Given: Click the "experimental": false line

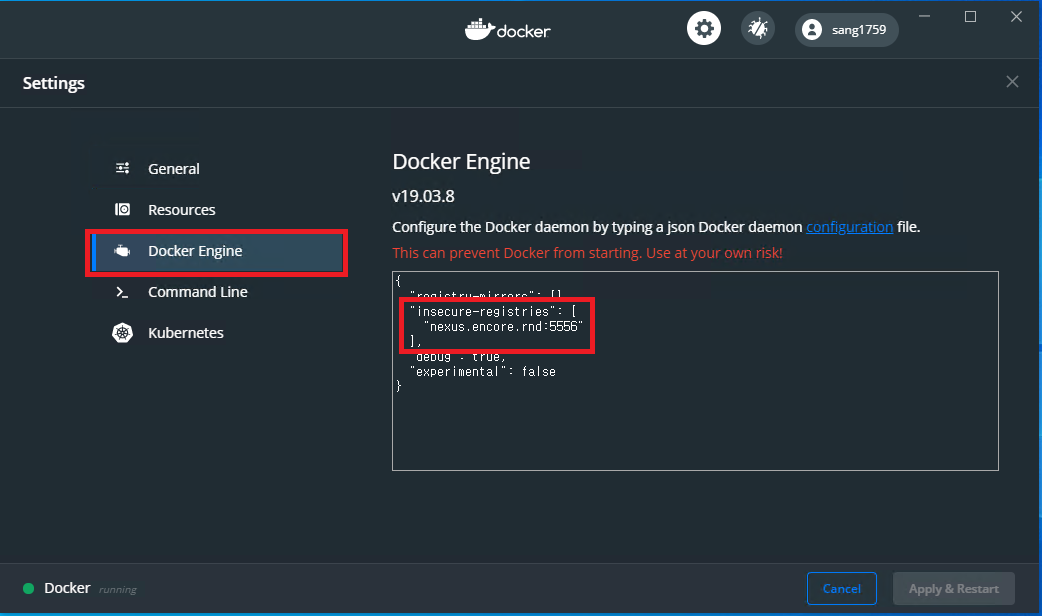Looking at the screenshot, I should coord(482,371).
